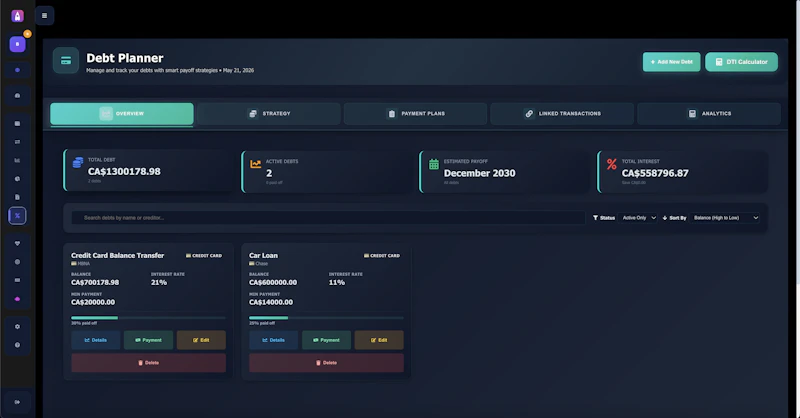This screenshot has height=418, width=800.
Task: Open the Linked Transactions tab
Action: (562, 114)
